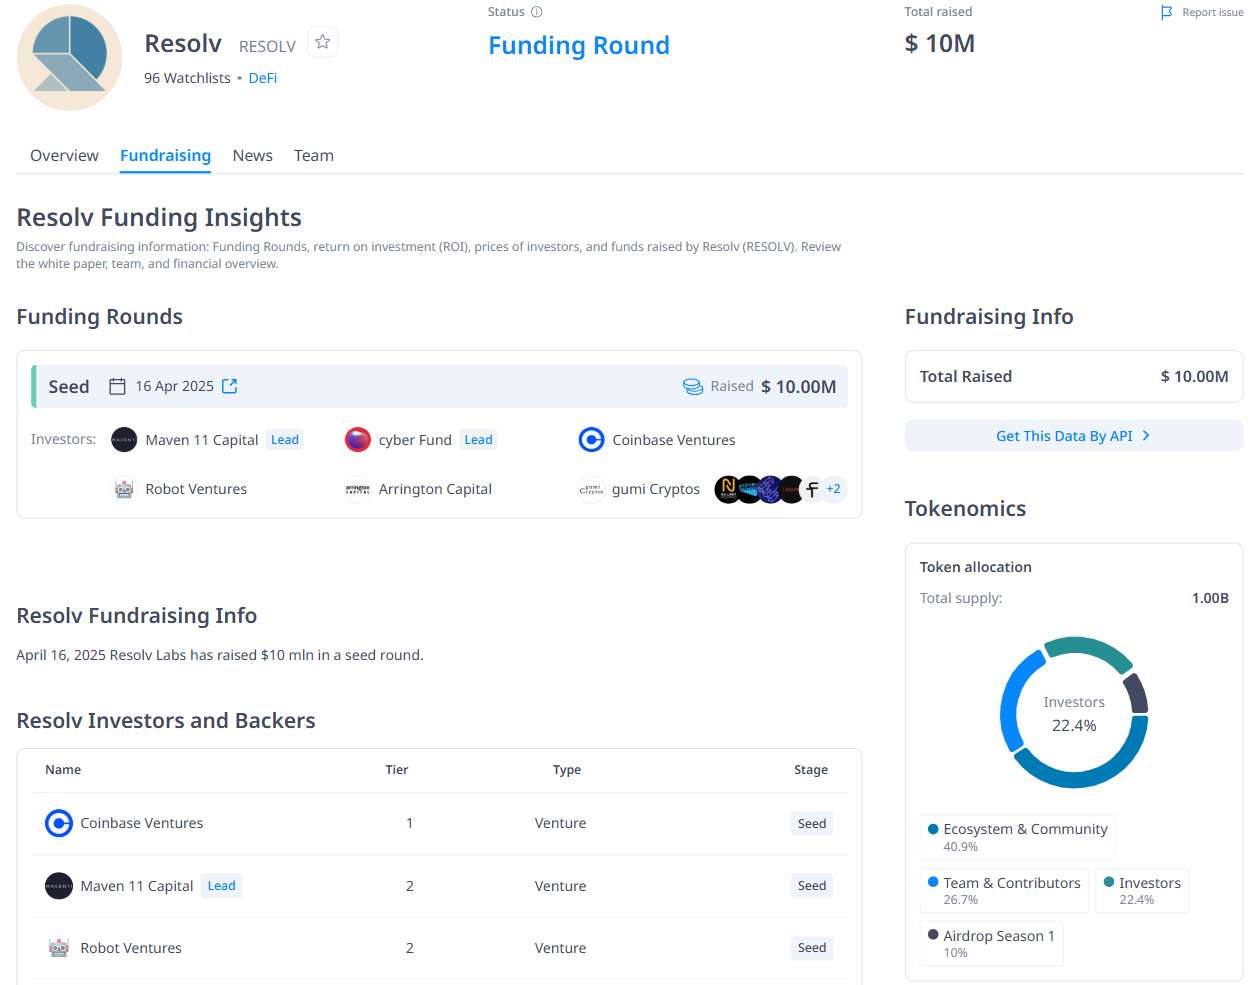The width and height of the screenshot is (1259, 985).
Task: Add Resolv to watchlist with star icon
Action: [322, 42]
